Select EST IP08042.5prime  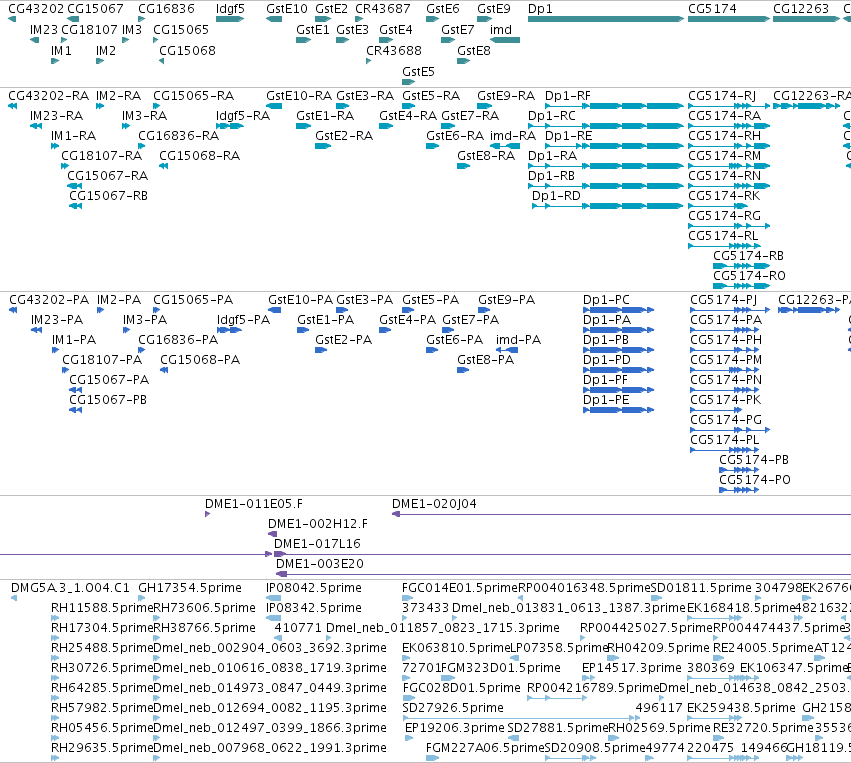coord(274,598)
